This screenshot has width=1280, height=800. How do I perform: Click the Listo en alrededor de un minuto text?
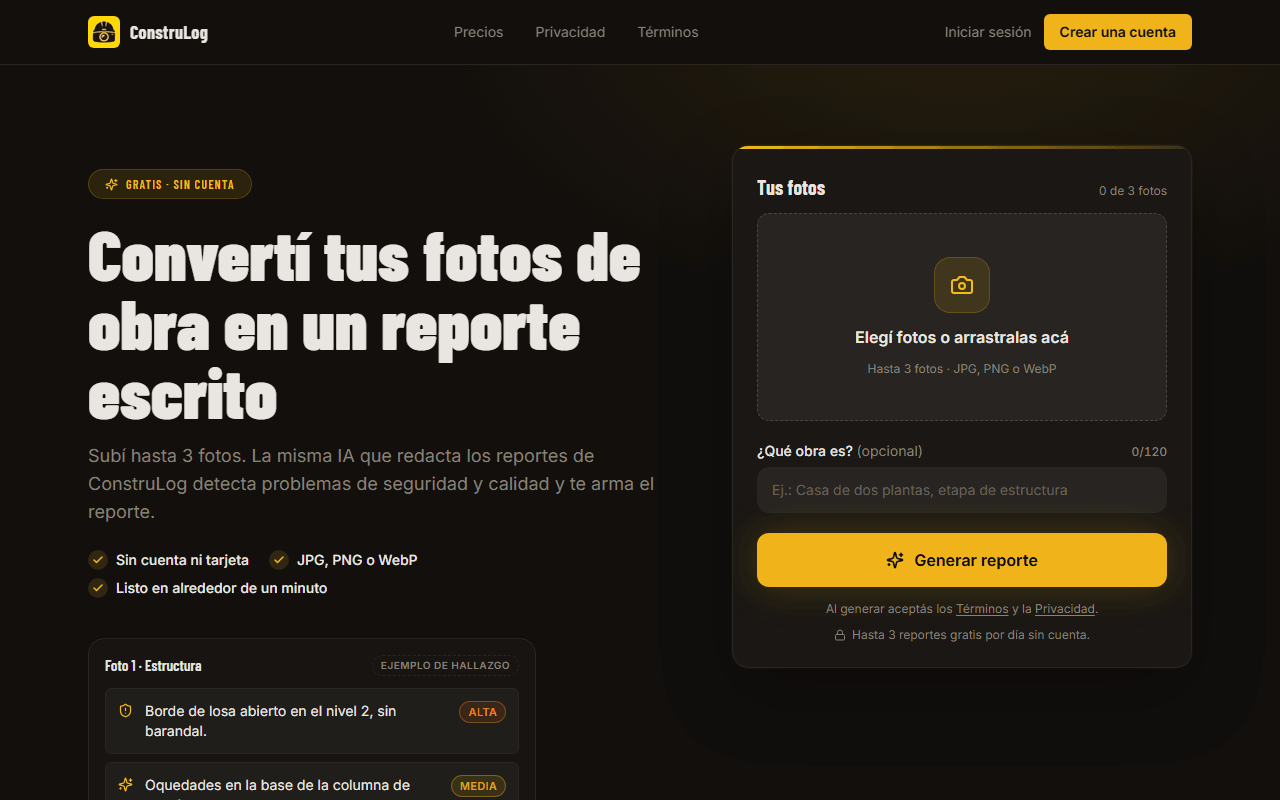[222, 588]
